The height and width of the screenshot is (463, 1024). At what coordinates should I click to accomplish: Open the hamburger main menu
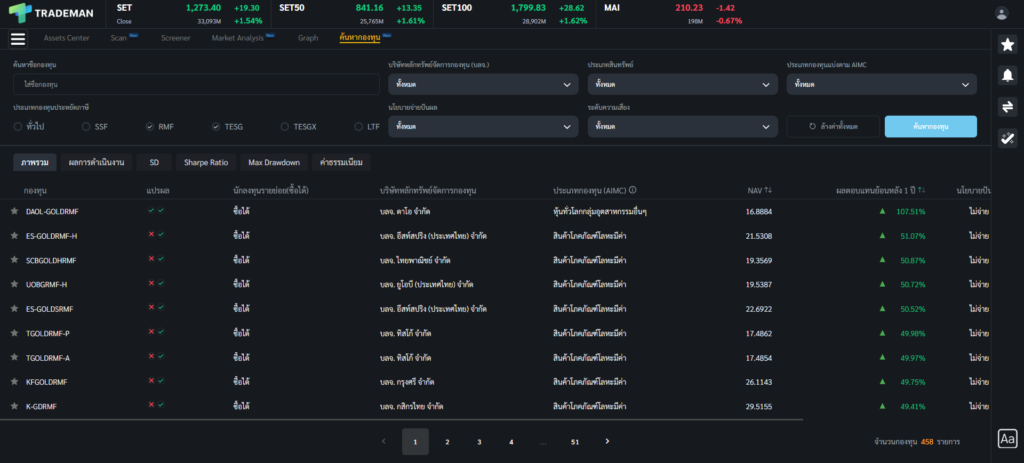coord(18,39)
